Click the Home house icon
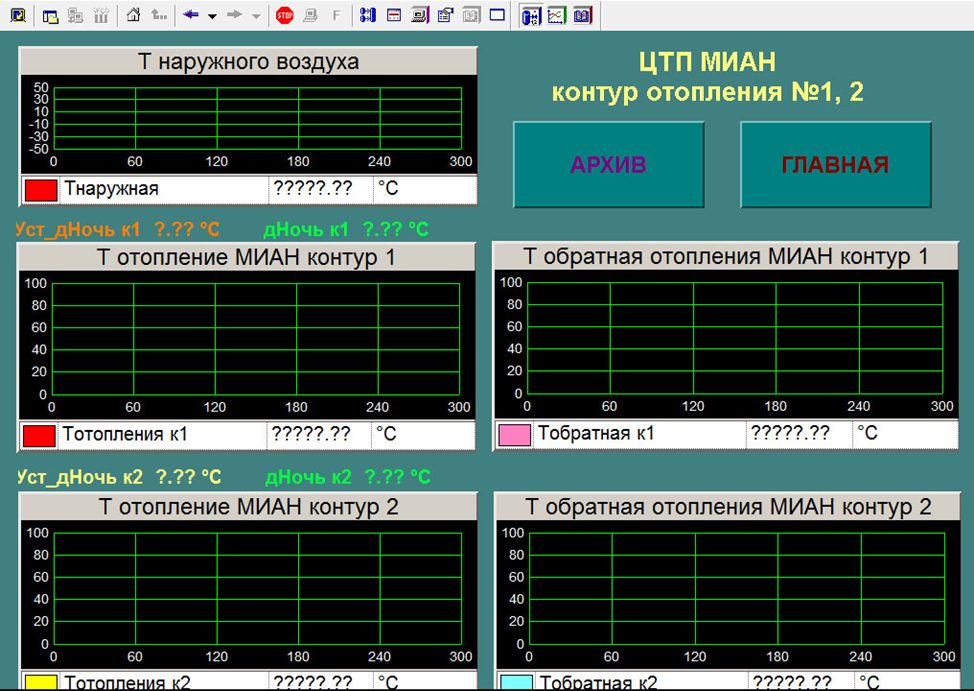 tap(134, 15)
